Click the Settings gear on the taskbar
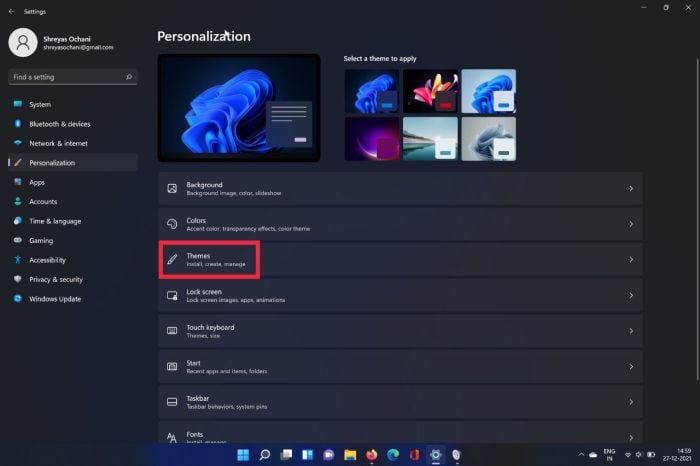 click(436, 455)
